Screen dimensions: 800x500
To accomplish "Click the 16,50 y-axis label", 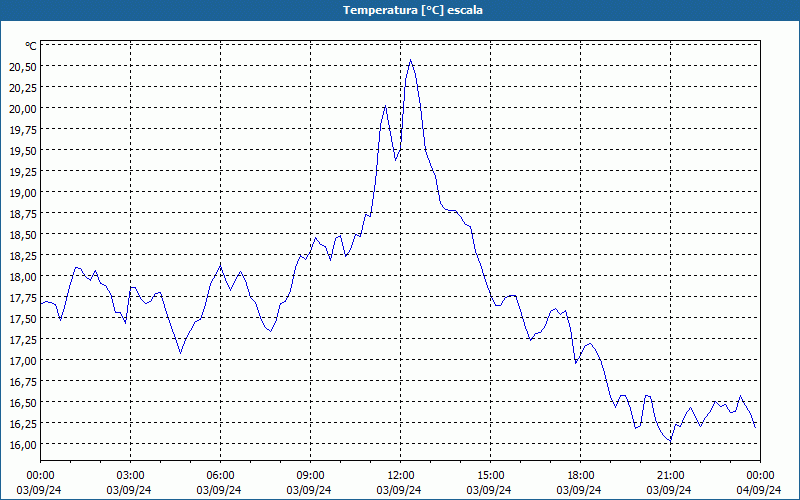I will coord(23,403).
